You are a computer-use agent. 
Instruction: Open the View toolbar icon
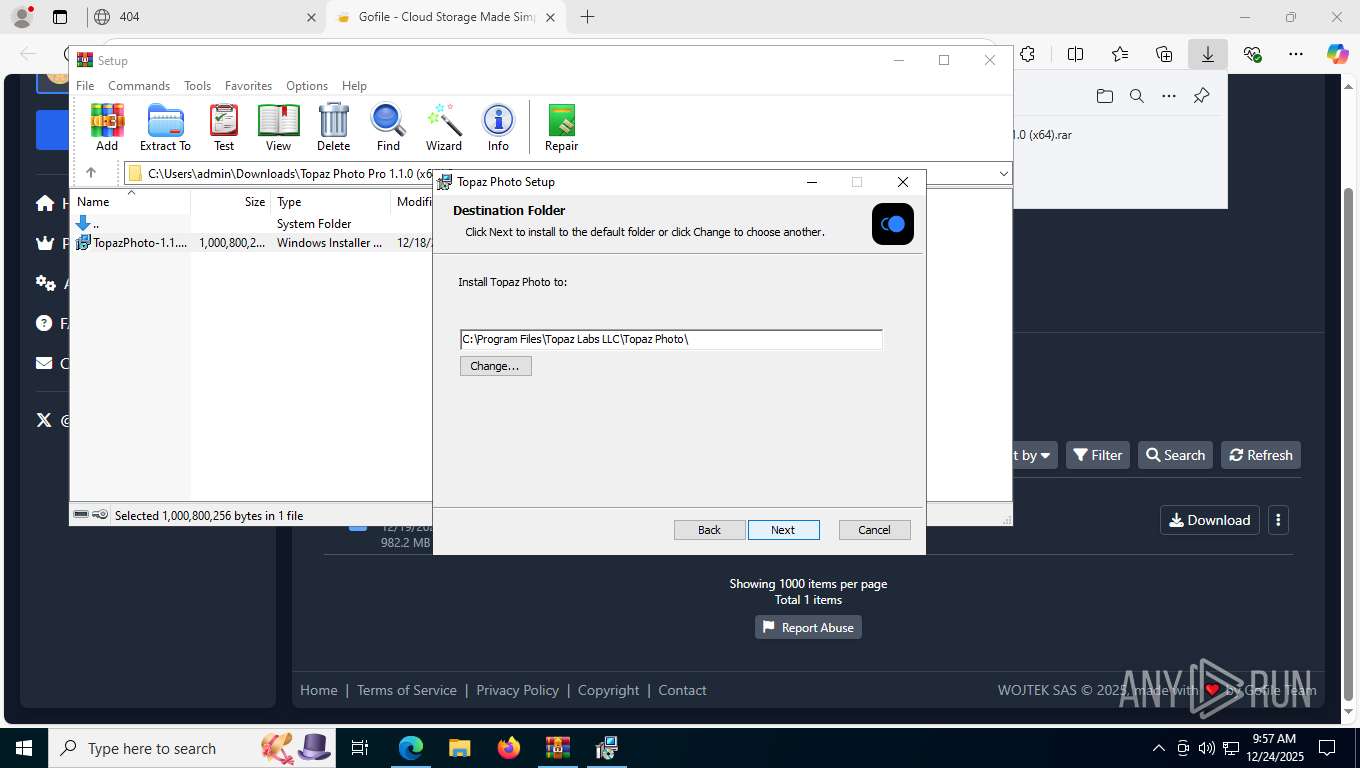[278, 127]
